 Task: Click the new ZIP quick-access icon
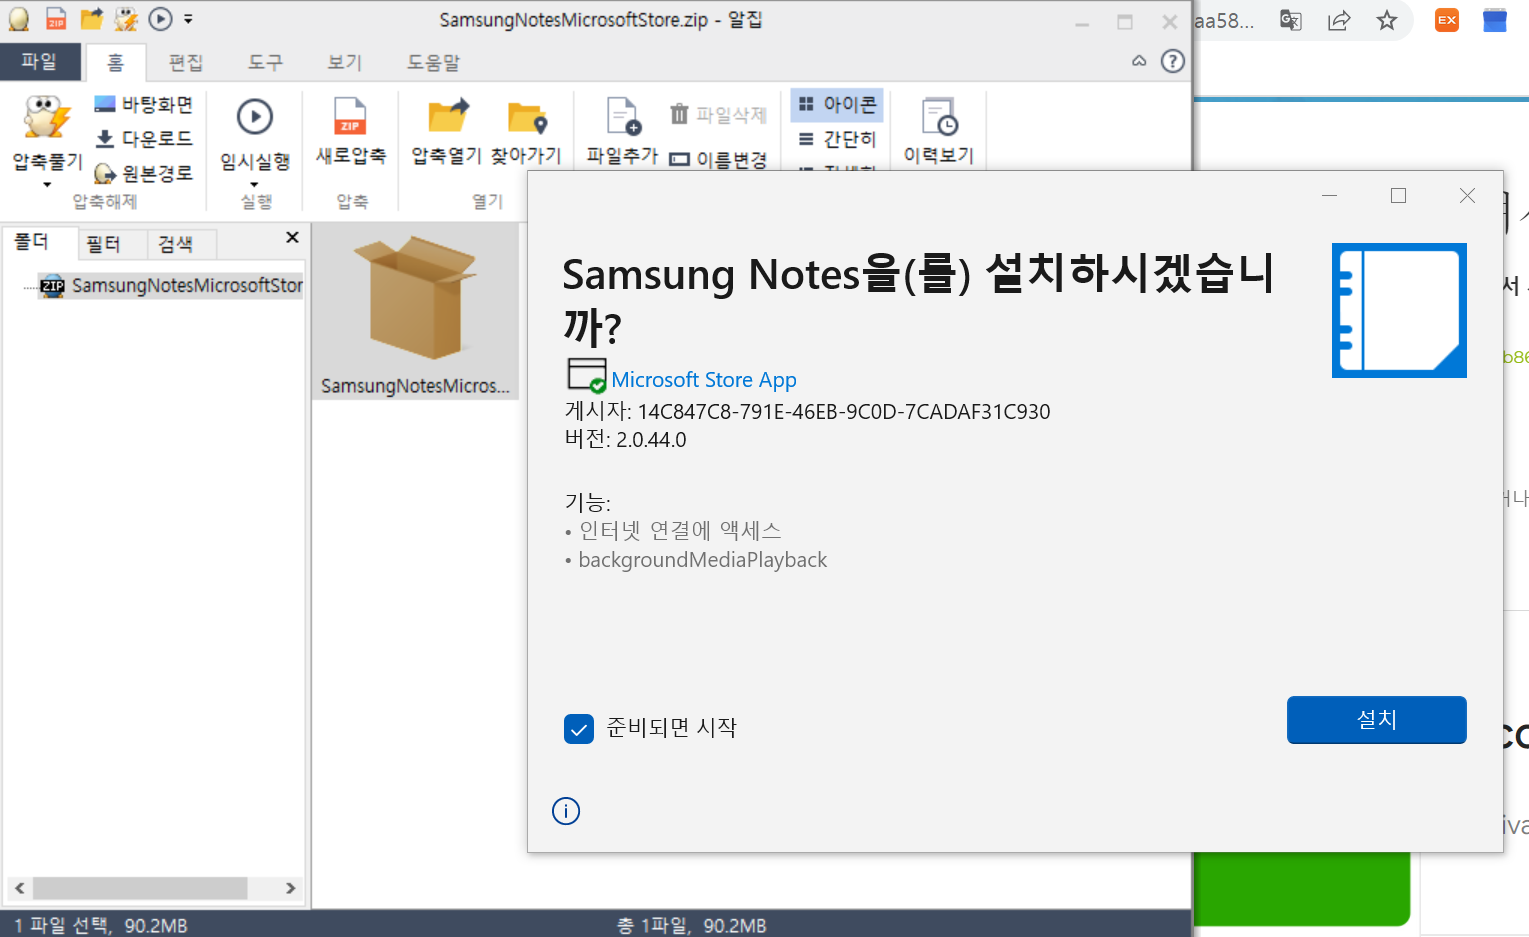point(56,19)
